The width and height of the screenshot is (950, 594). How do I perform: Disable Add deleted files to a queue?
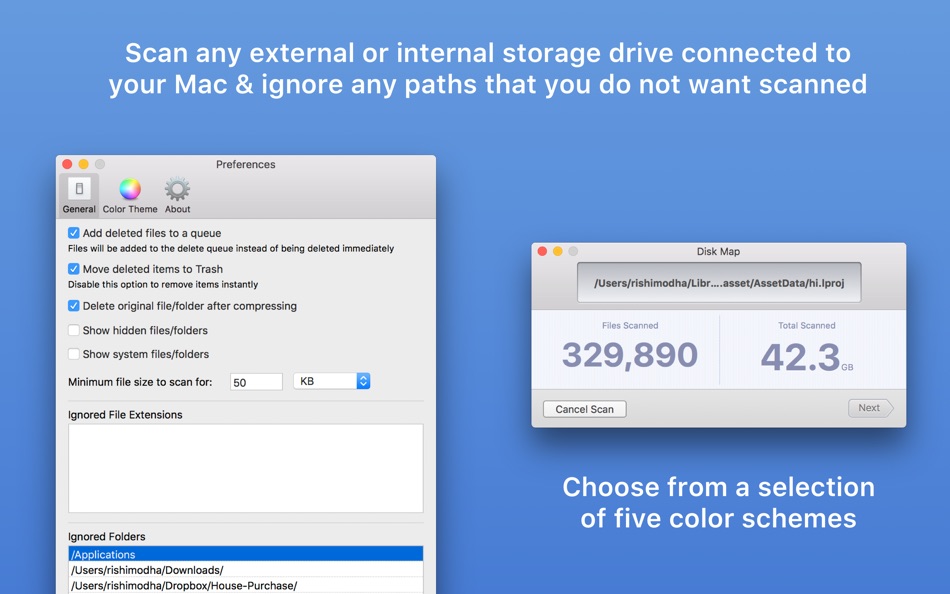pos(74,233)
